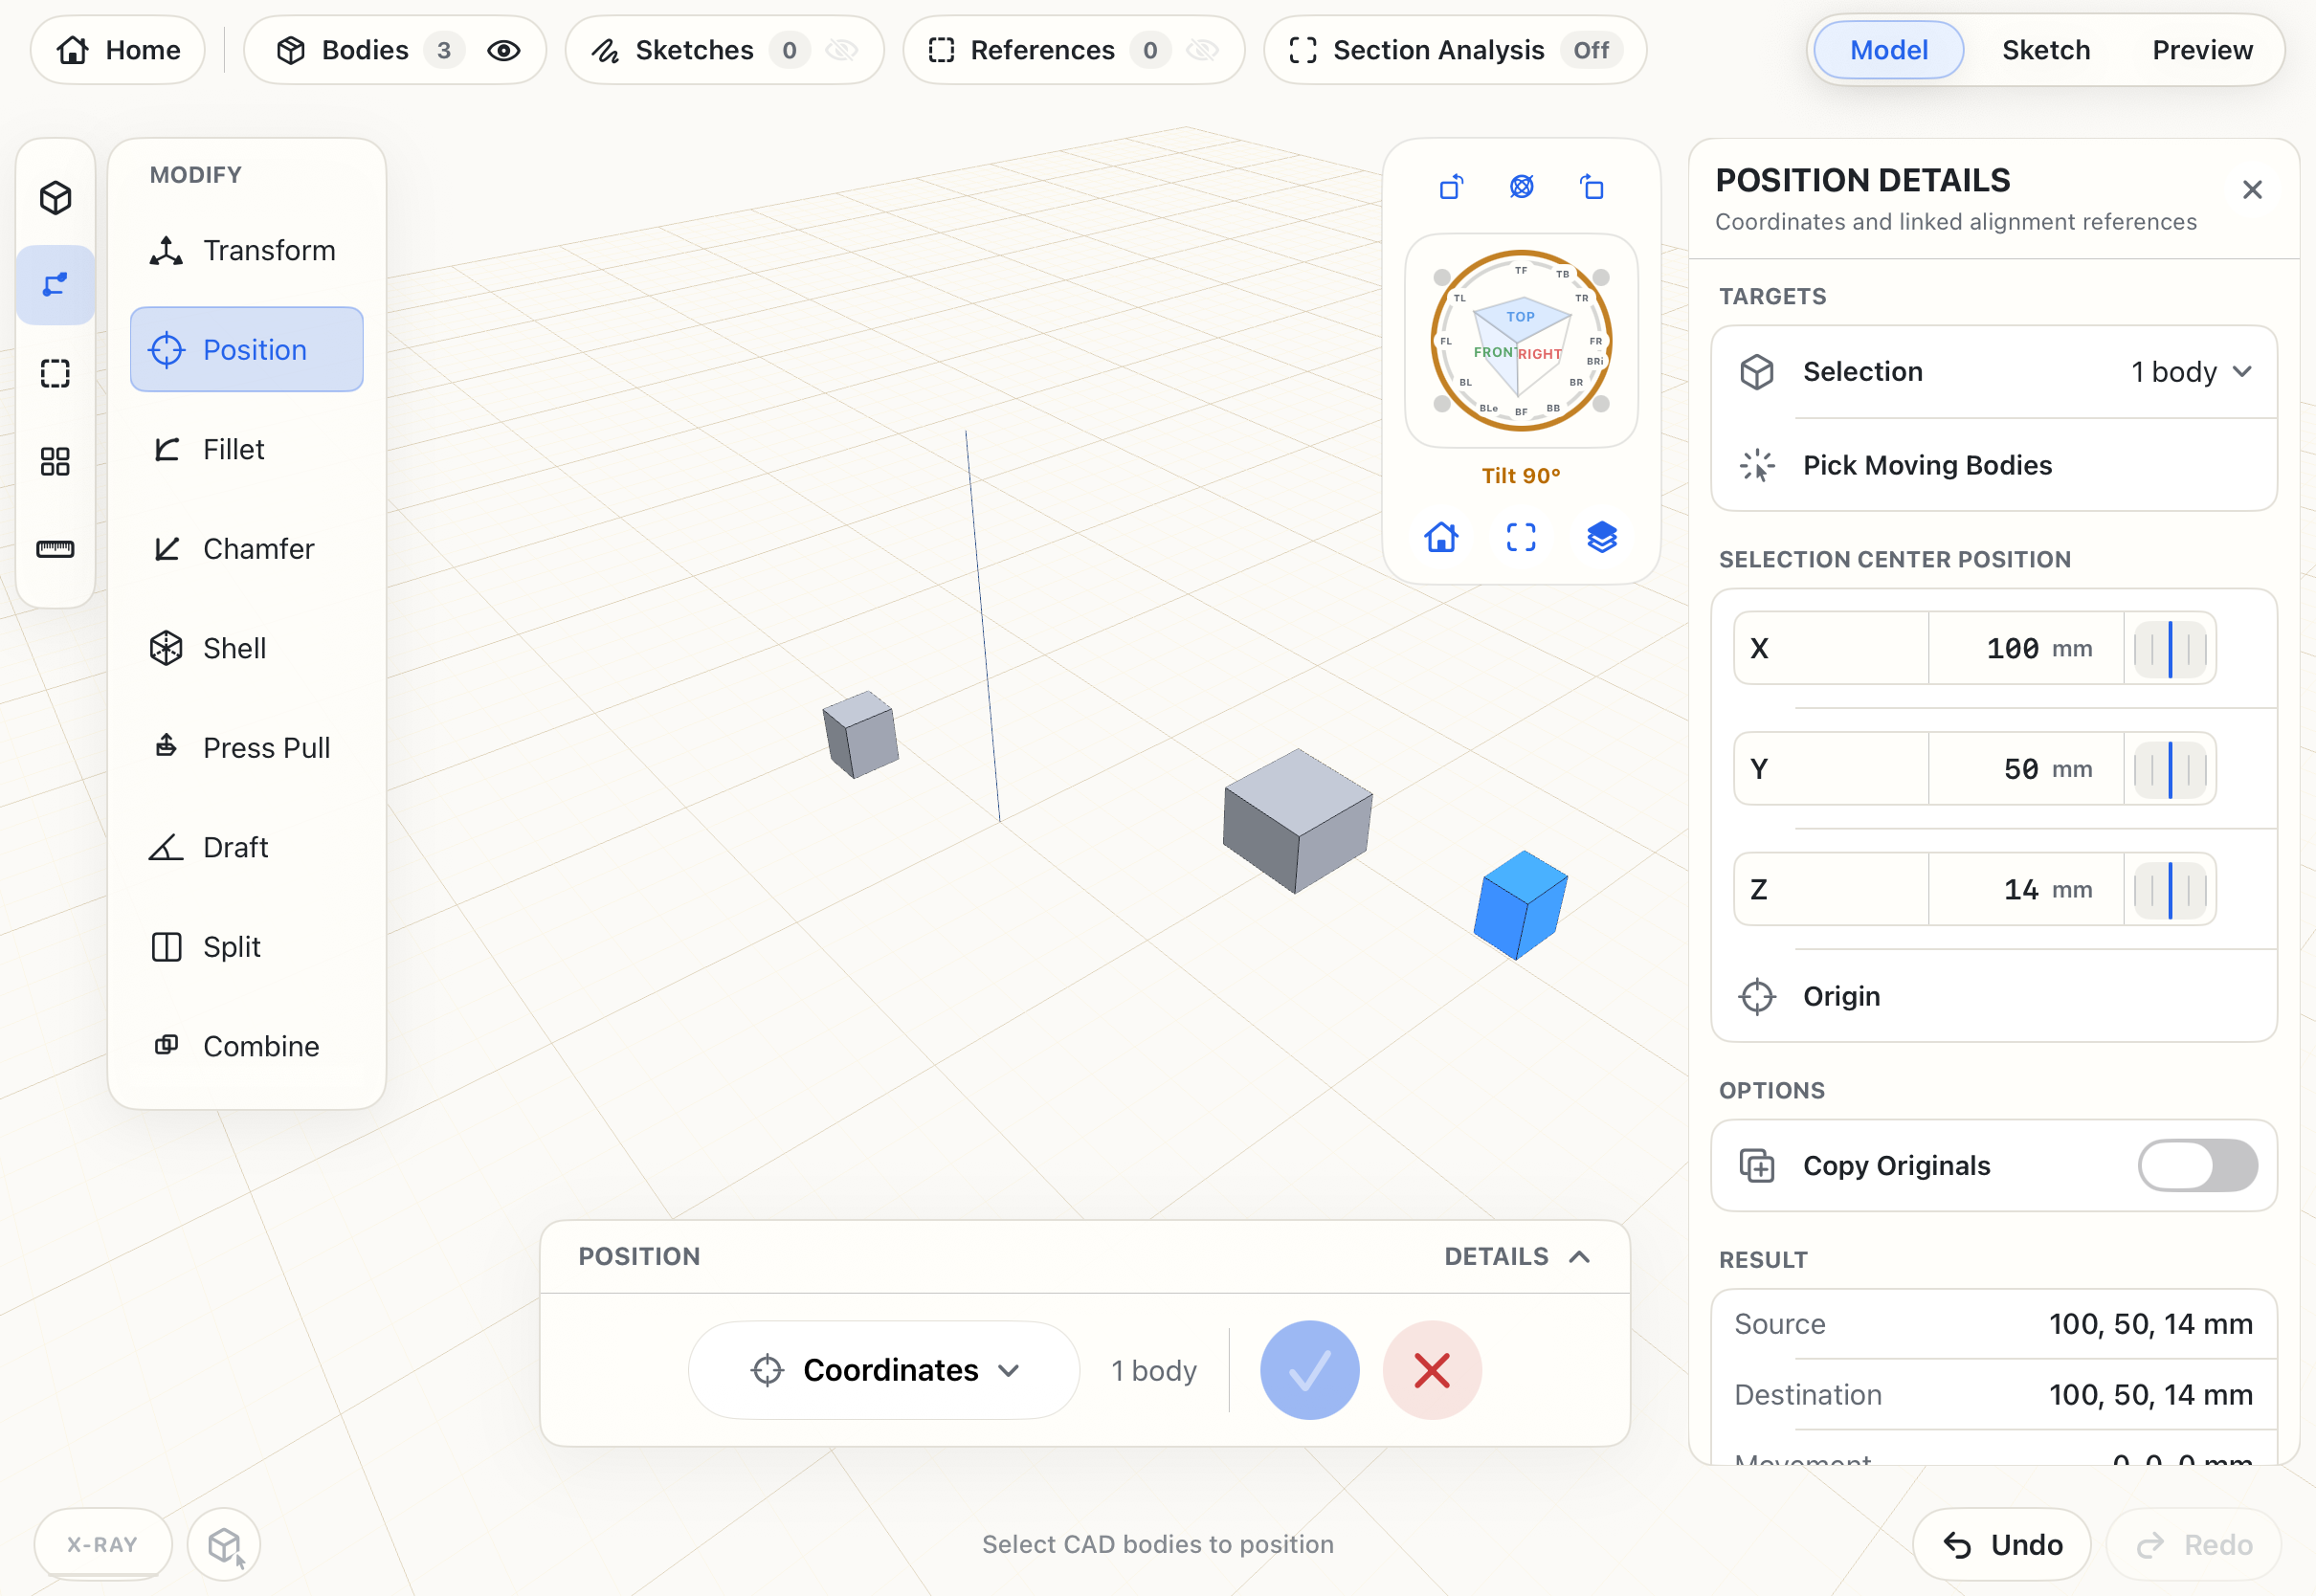
Task: Click the Y value input field
Action: [2025, 769]
